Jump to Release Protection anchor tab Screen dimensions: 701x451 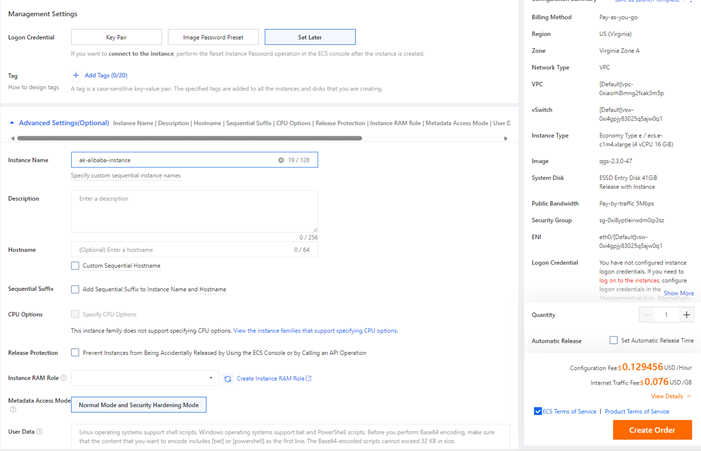tap(340, 123)
